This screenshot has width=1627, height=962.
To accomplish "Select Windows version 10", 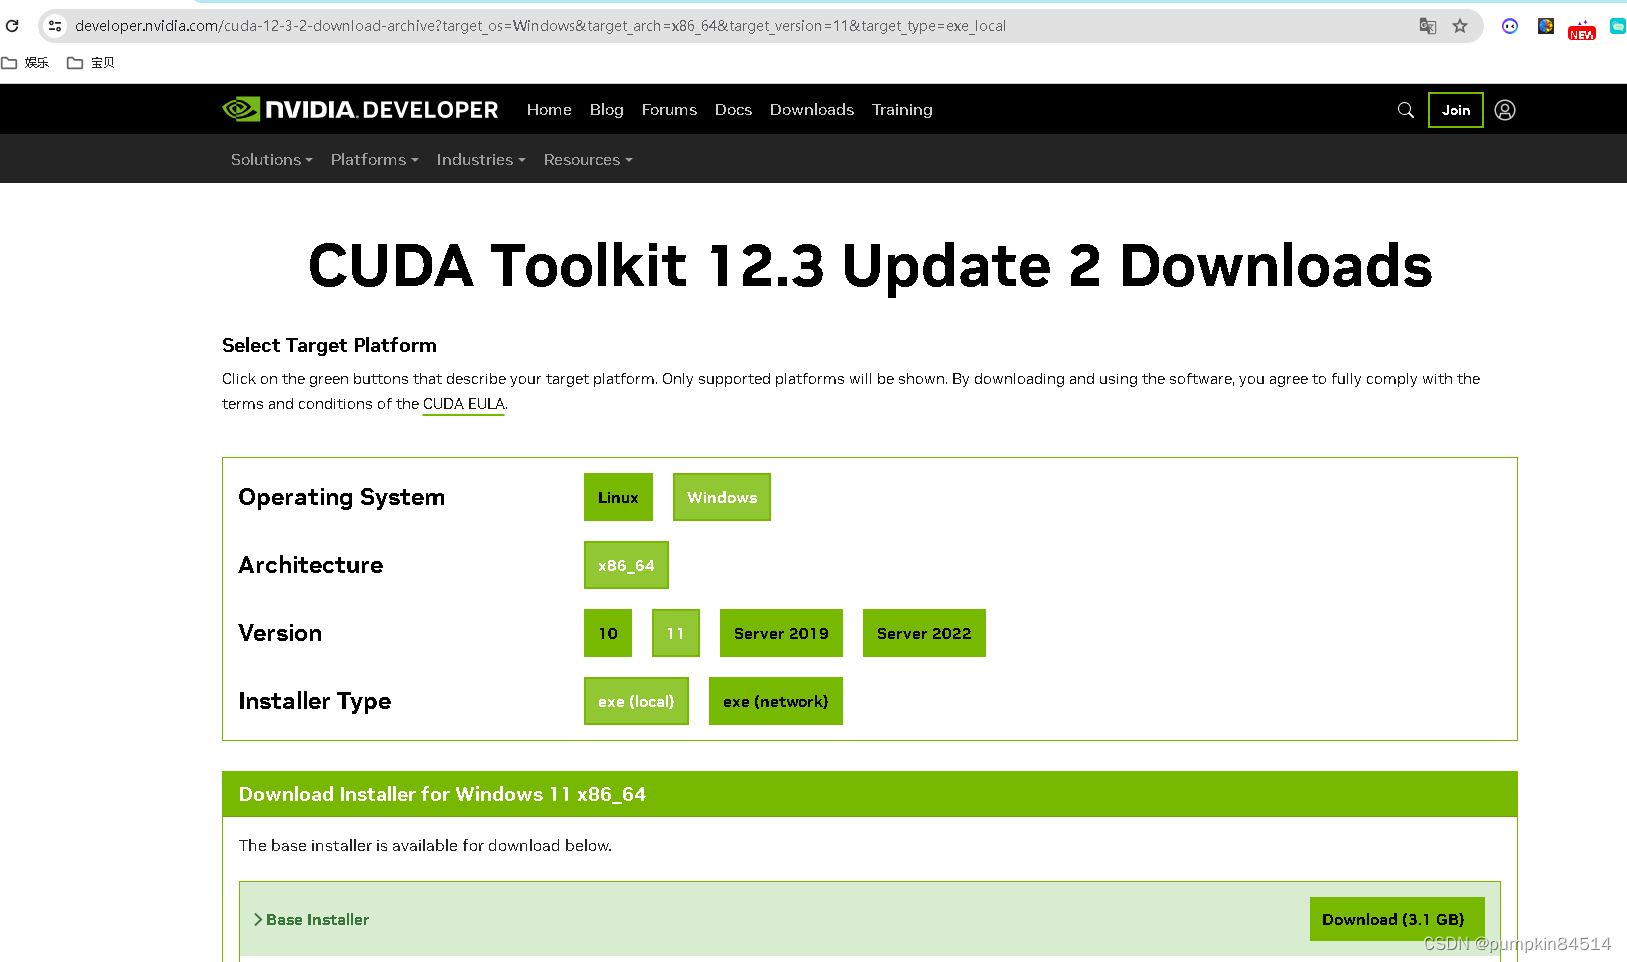I will point(608,633).
